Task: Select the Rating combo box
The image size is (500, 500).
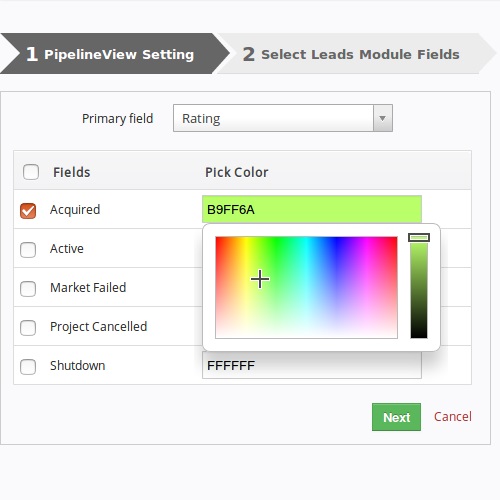Action: pyautogui.click(x=283, y=118)
